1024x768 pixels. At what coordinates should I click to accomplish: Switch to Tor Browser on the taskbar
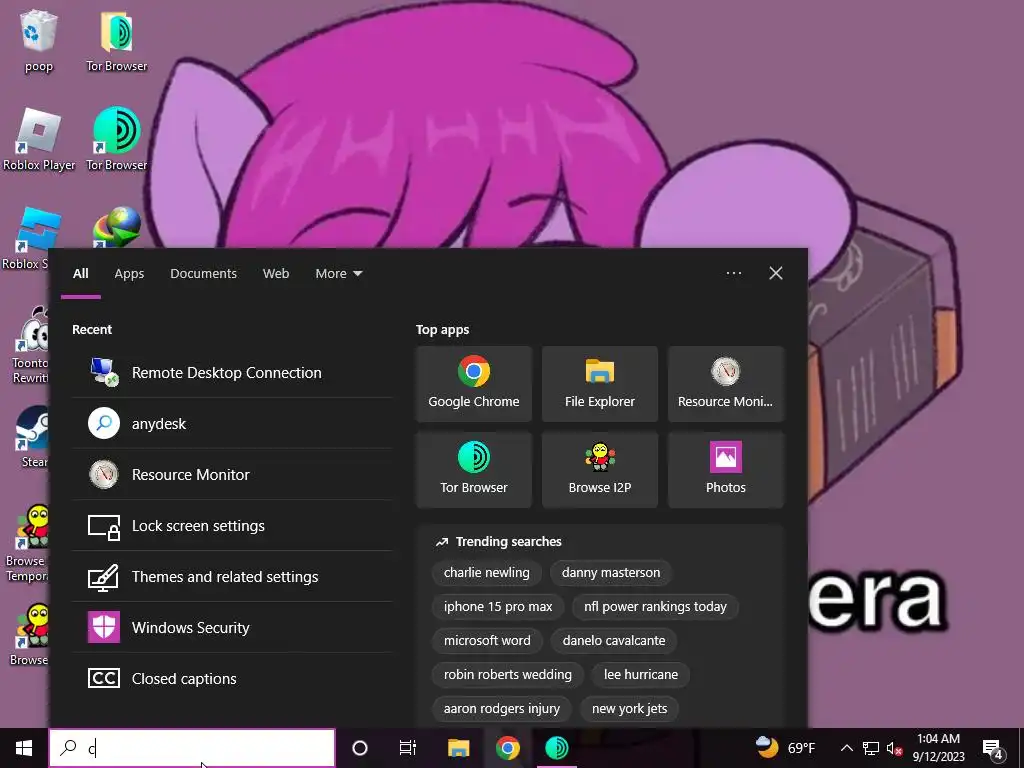[x=556, y=748]
